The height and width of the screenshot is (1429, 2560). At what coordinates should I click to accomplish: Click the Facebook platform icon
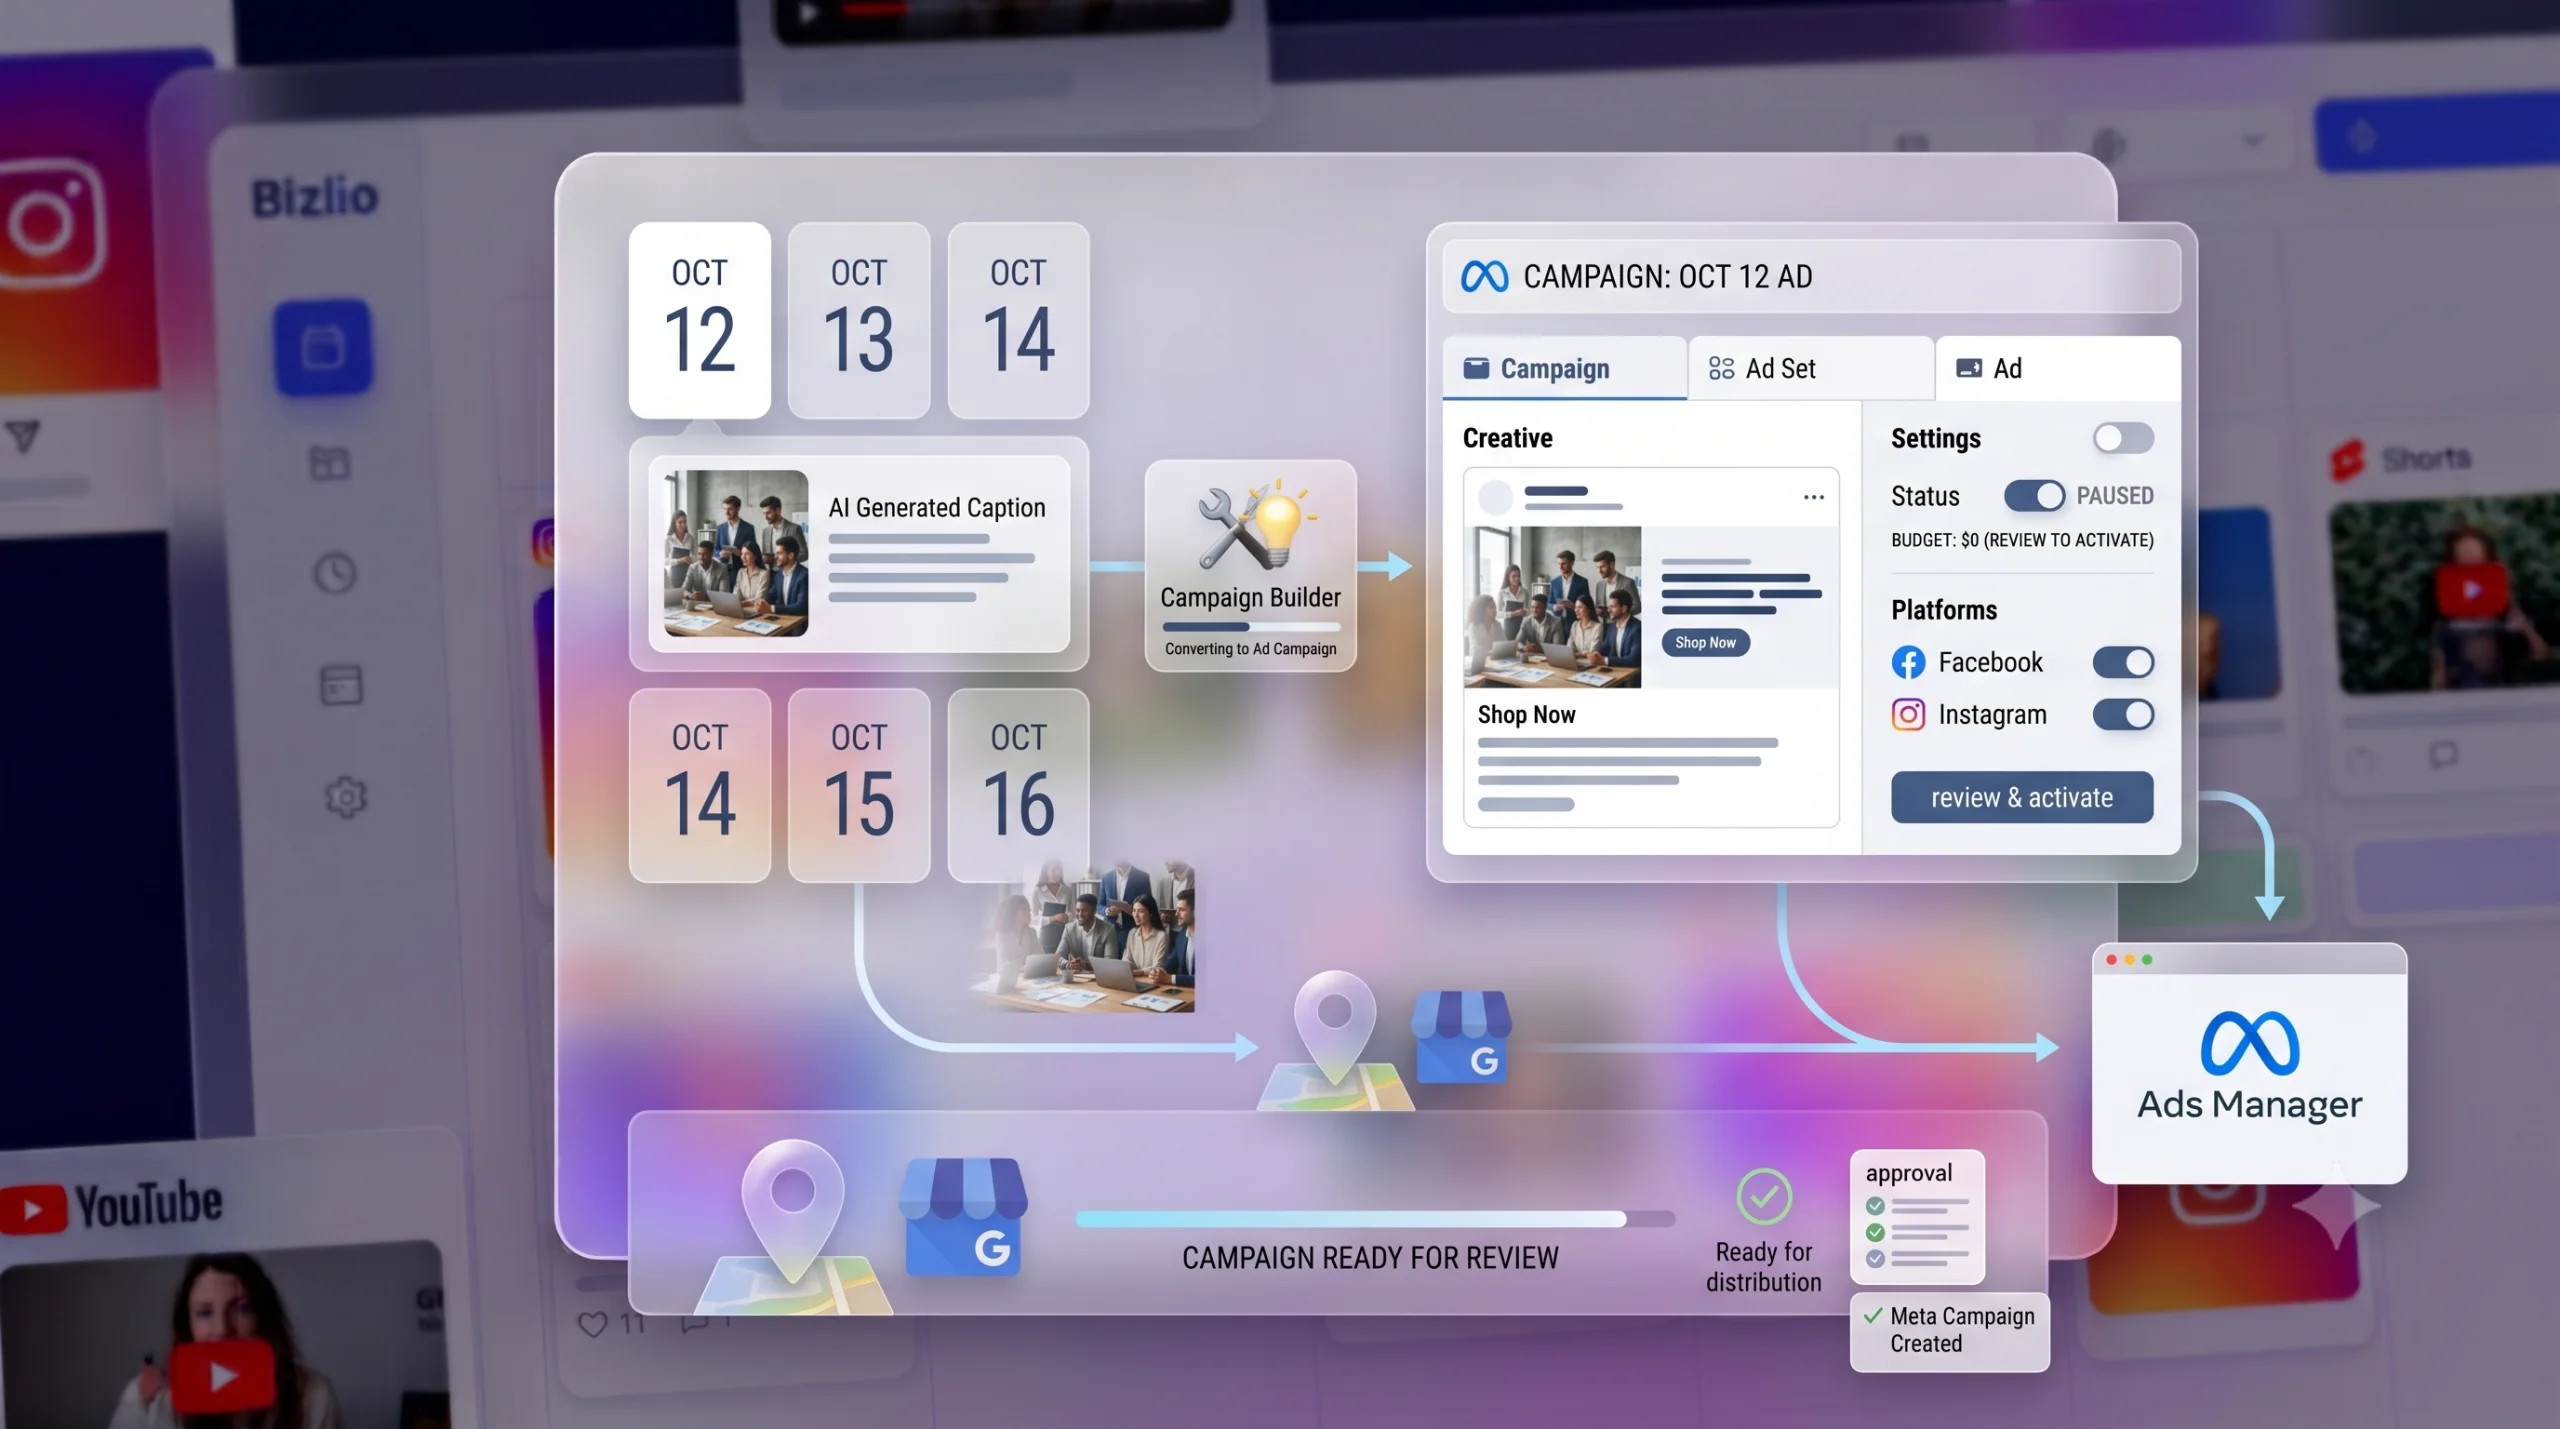tap(1908, 662)
